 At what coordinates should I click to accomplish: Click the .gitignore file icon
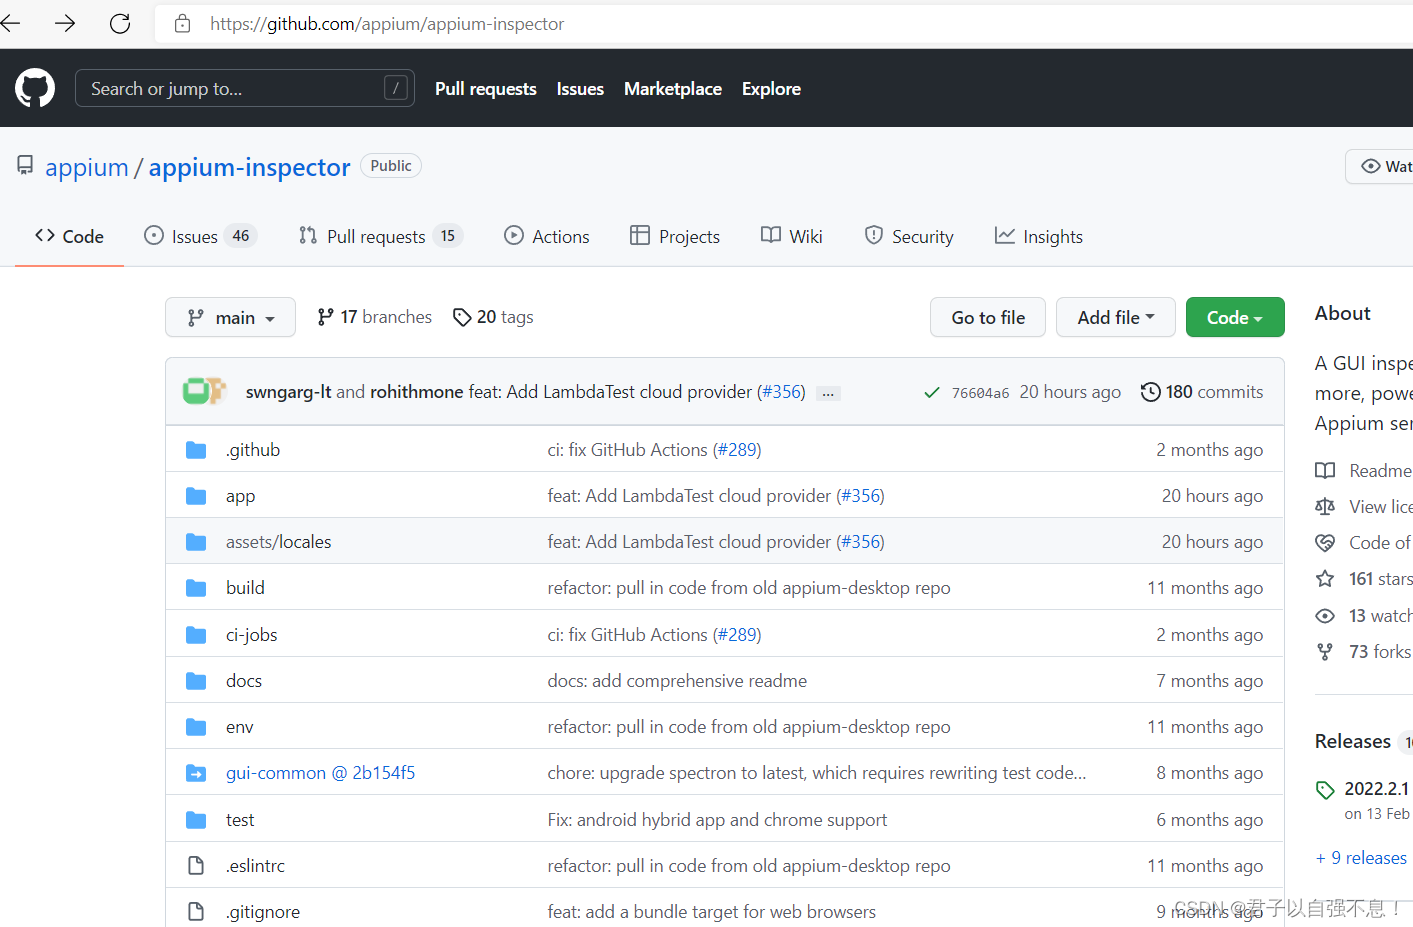point(196,912)
